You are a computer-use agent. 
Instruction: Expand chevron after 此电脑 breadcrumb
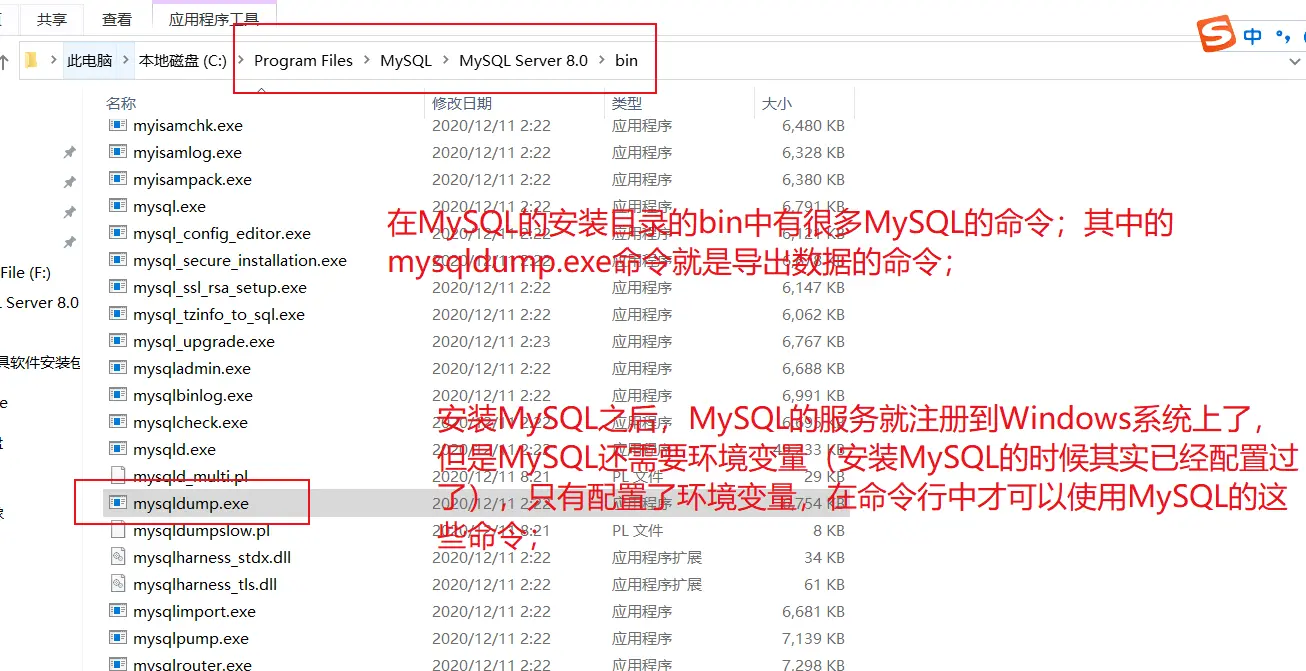point(126,60)
